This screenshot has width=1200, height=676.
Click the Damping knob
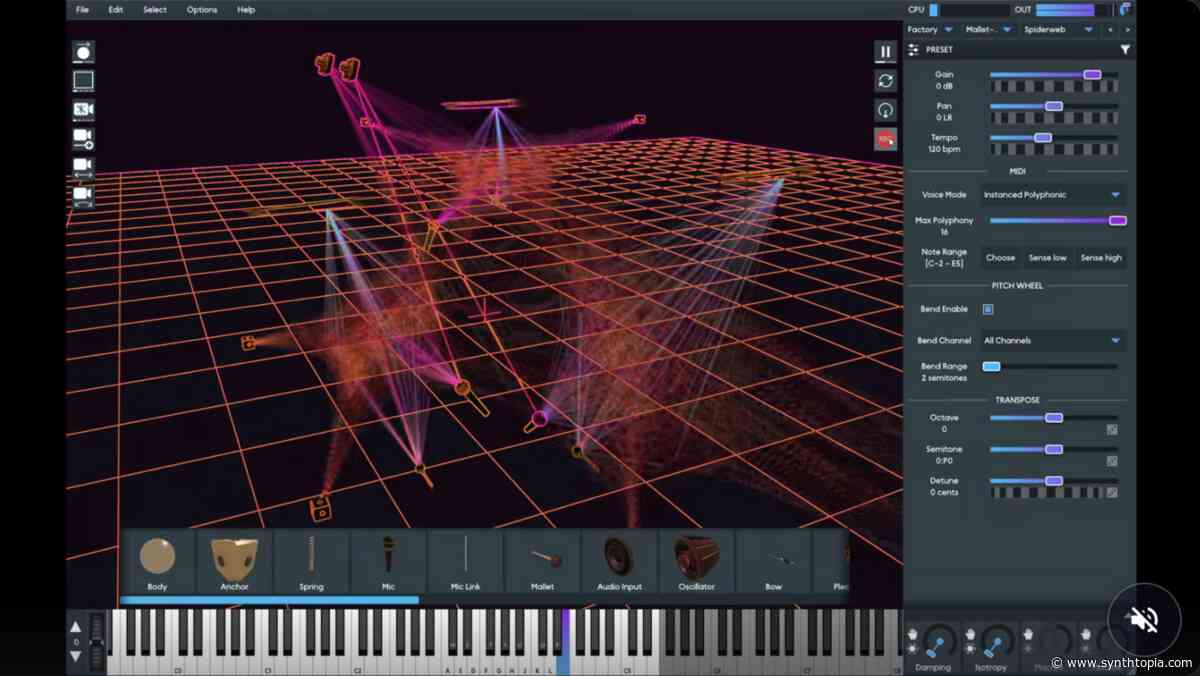(x=939, y=640)
